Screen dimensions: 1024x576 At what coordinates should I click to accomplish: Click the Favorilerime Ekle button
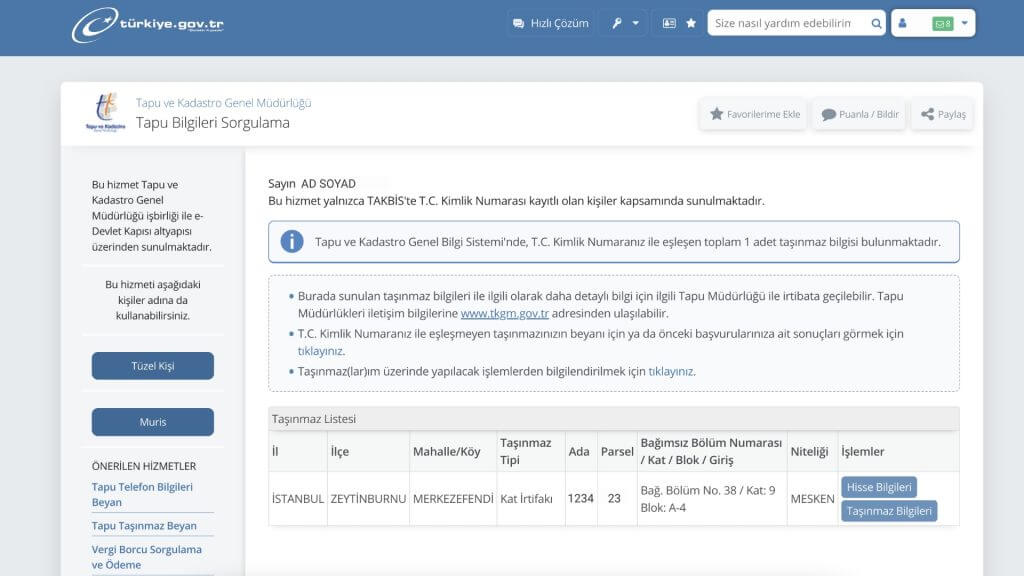click(754, 114)
